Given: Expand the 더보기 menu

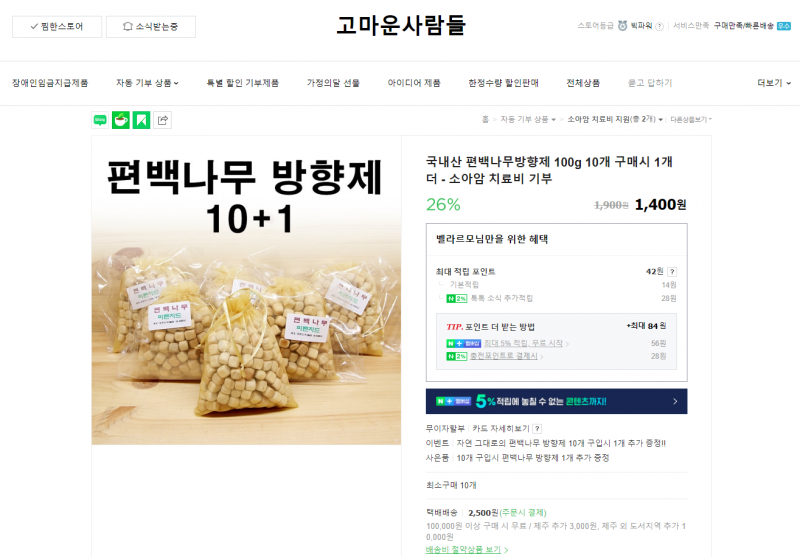Looking at the screenshot, I should [x=774, y=83].
